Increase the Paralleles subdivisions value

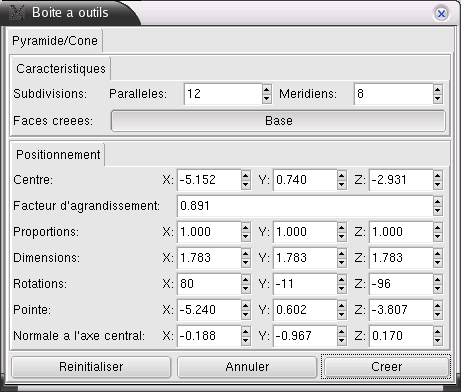point(266,89)
